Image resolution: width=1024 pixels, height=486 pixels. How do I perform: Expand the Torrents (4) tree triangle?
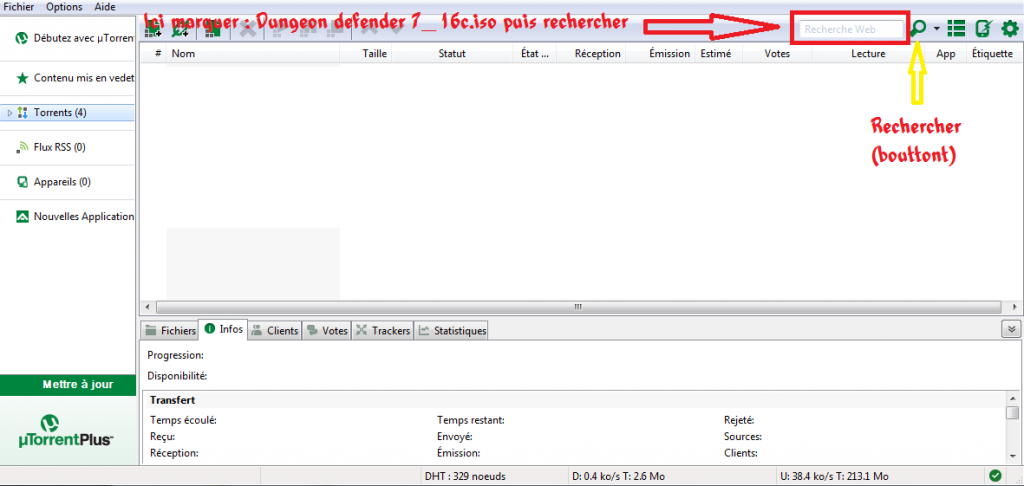coord(10,113)
